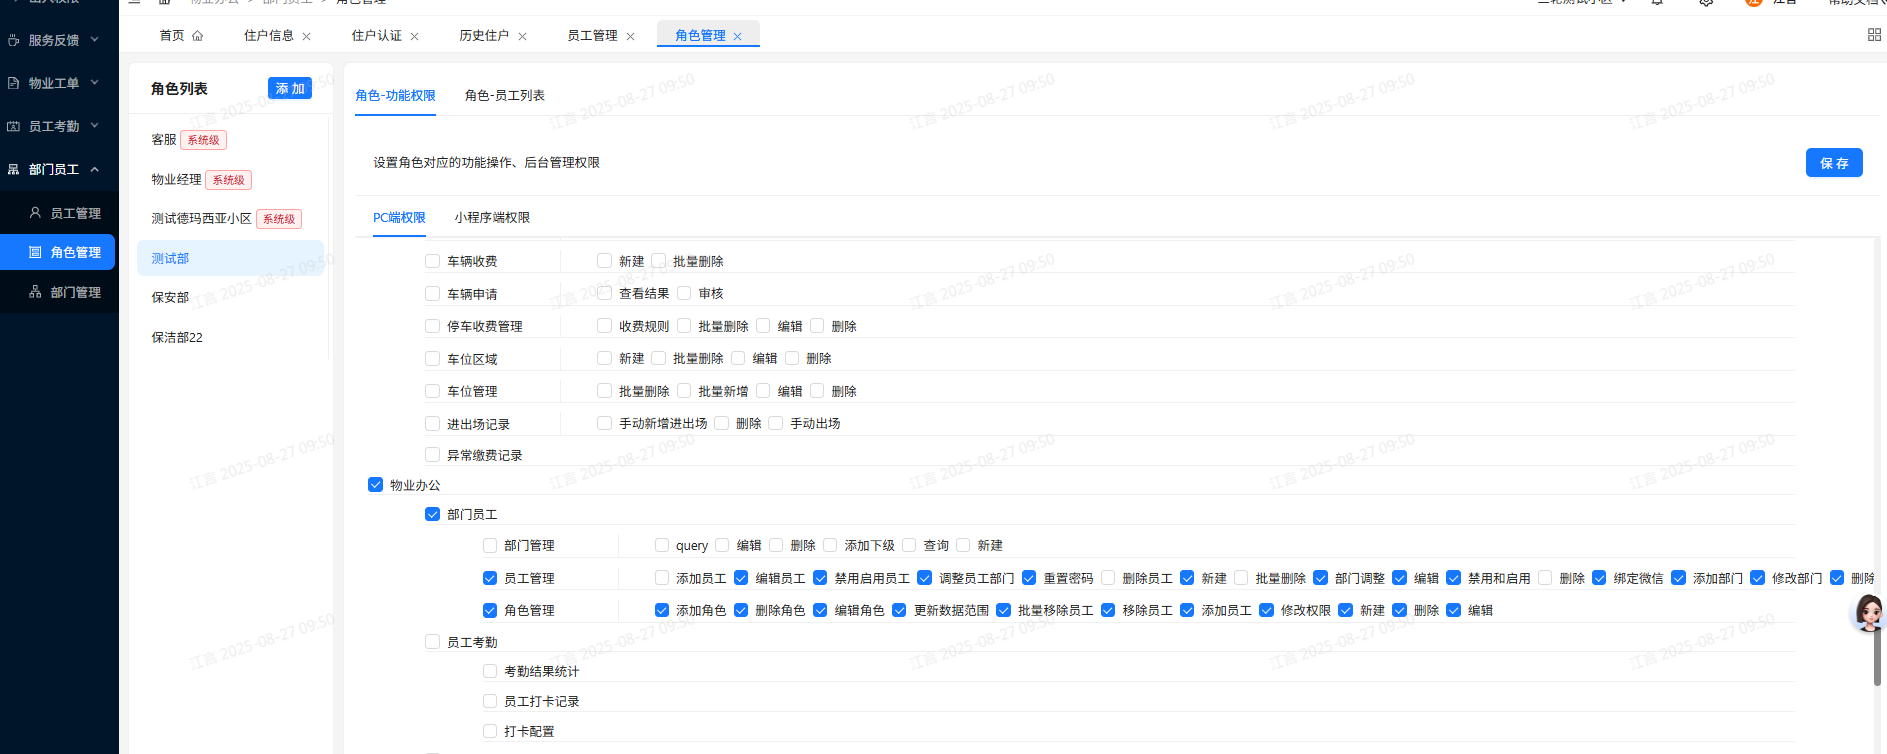Expand the 服务反馈 menu chevron
The width and height of the screenshot is (1887, 754).
[95, 40]
